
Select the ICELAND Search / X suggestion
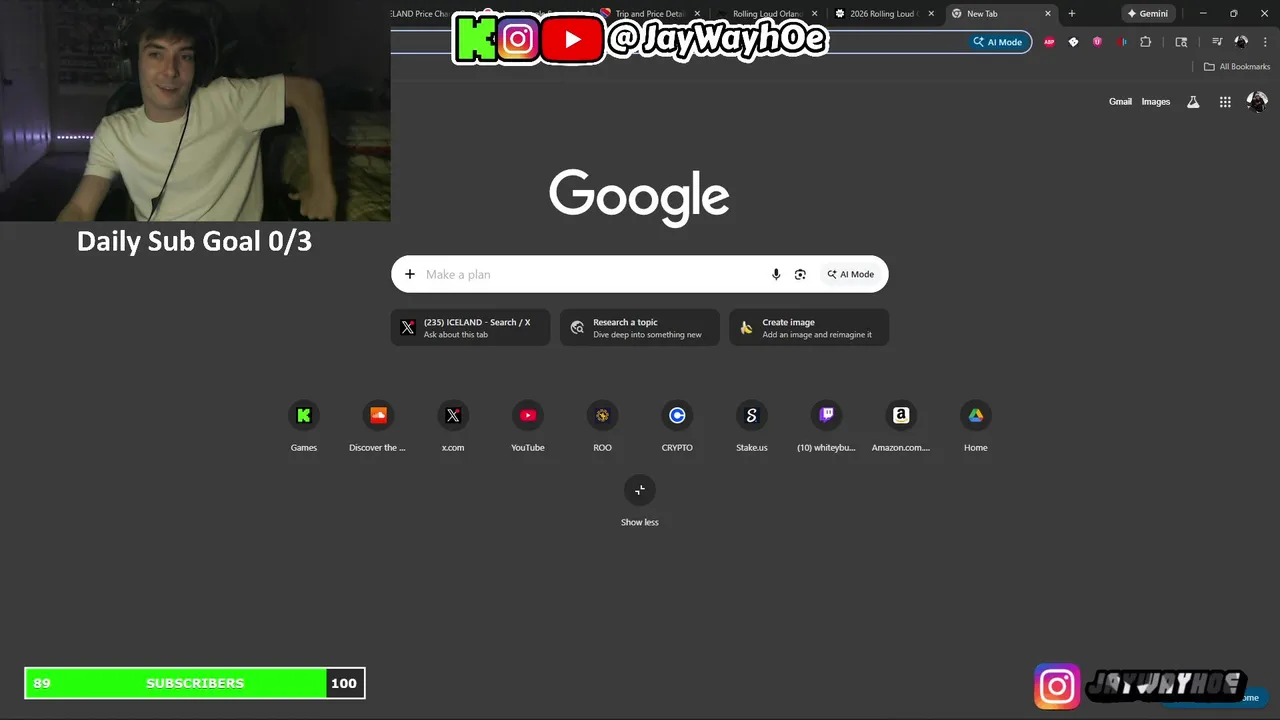coord(471,328)
